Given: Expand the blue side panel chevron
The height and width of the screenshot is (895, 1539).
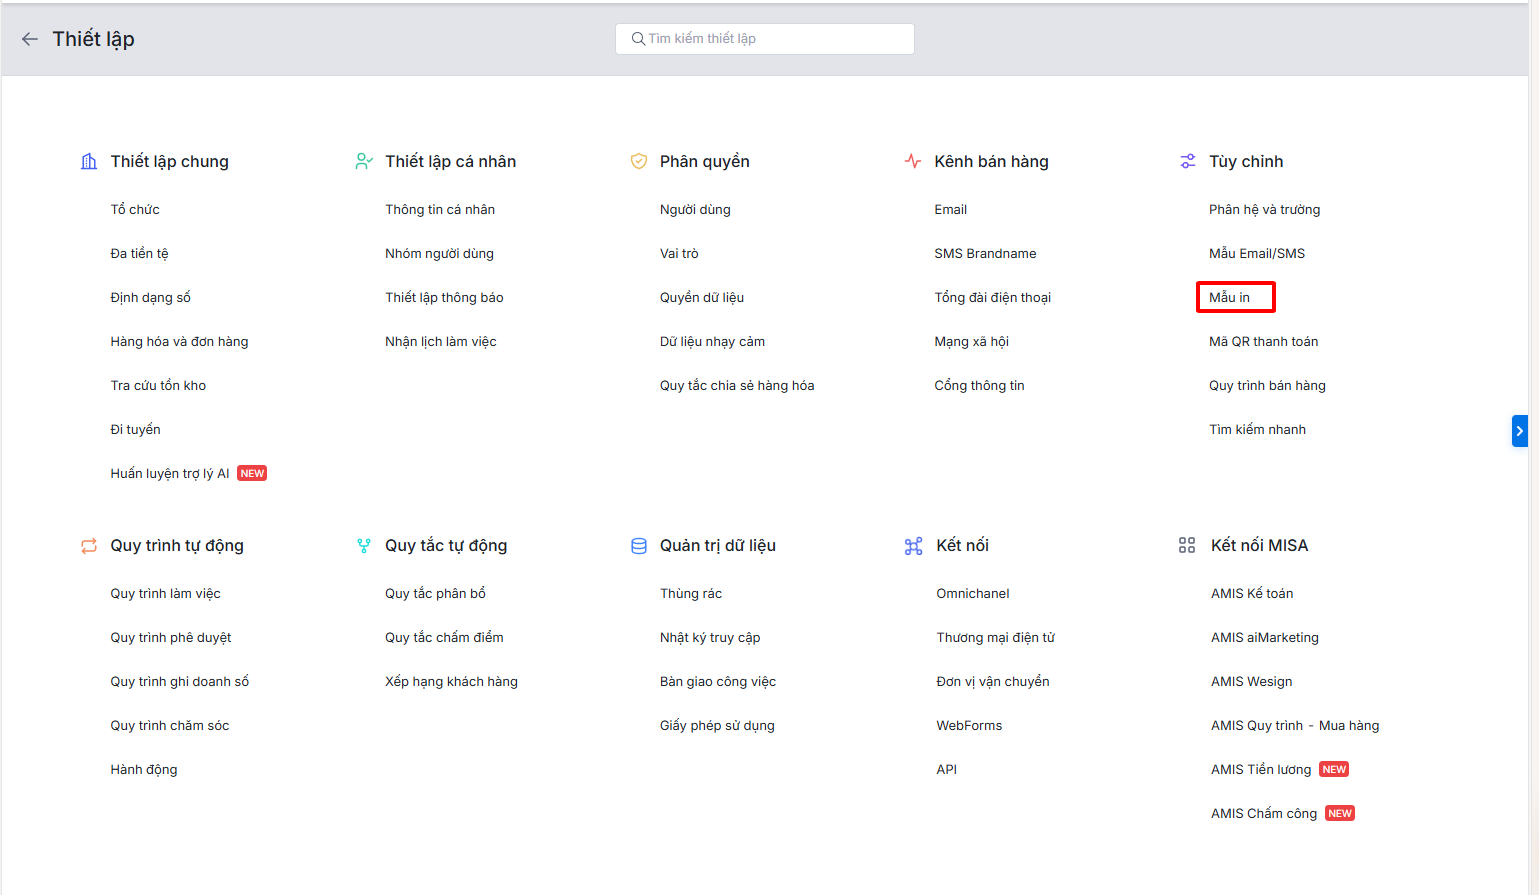Looking at the screenshot, I should pyautogui.click(x=1519, y=431).
